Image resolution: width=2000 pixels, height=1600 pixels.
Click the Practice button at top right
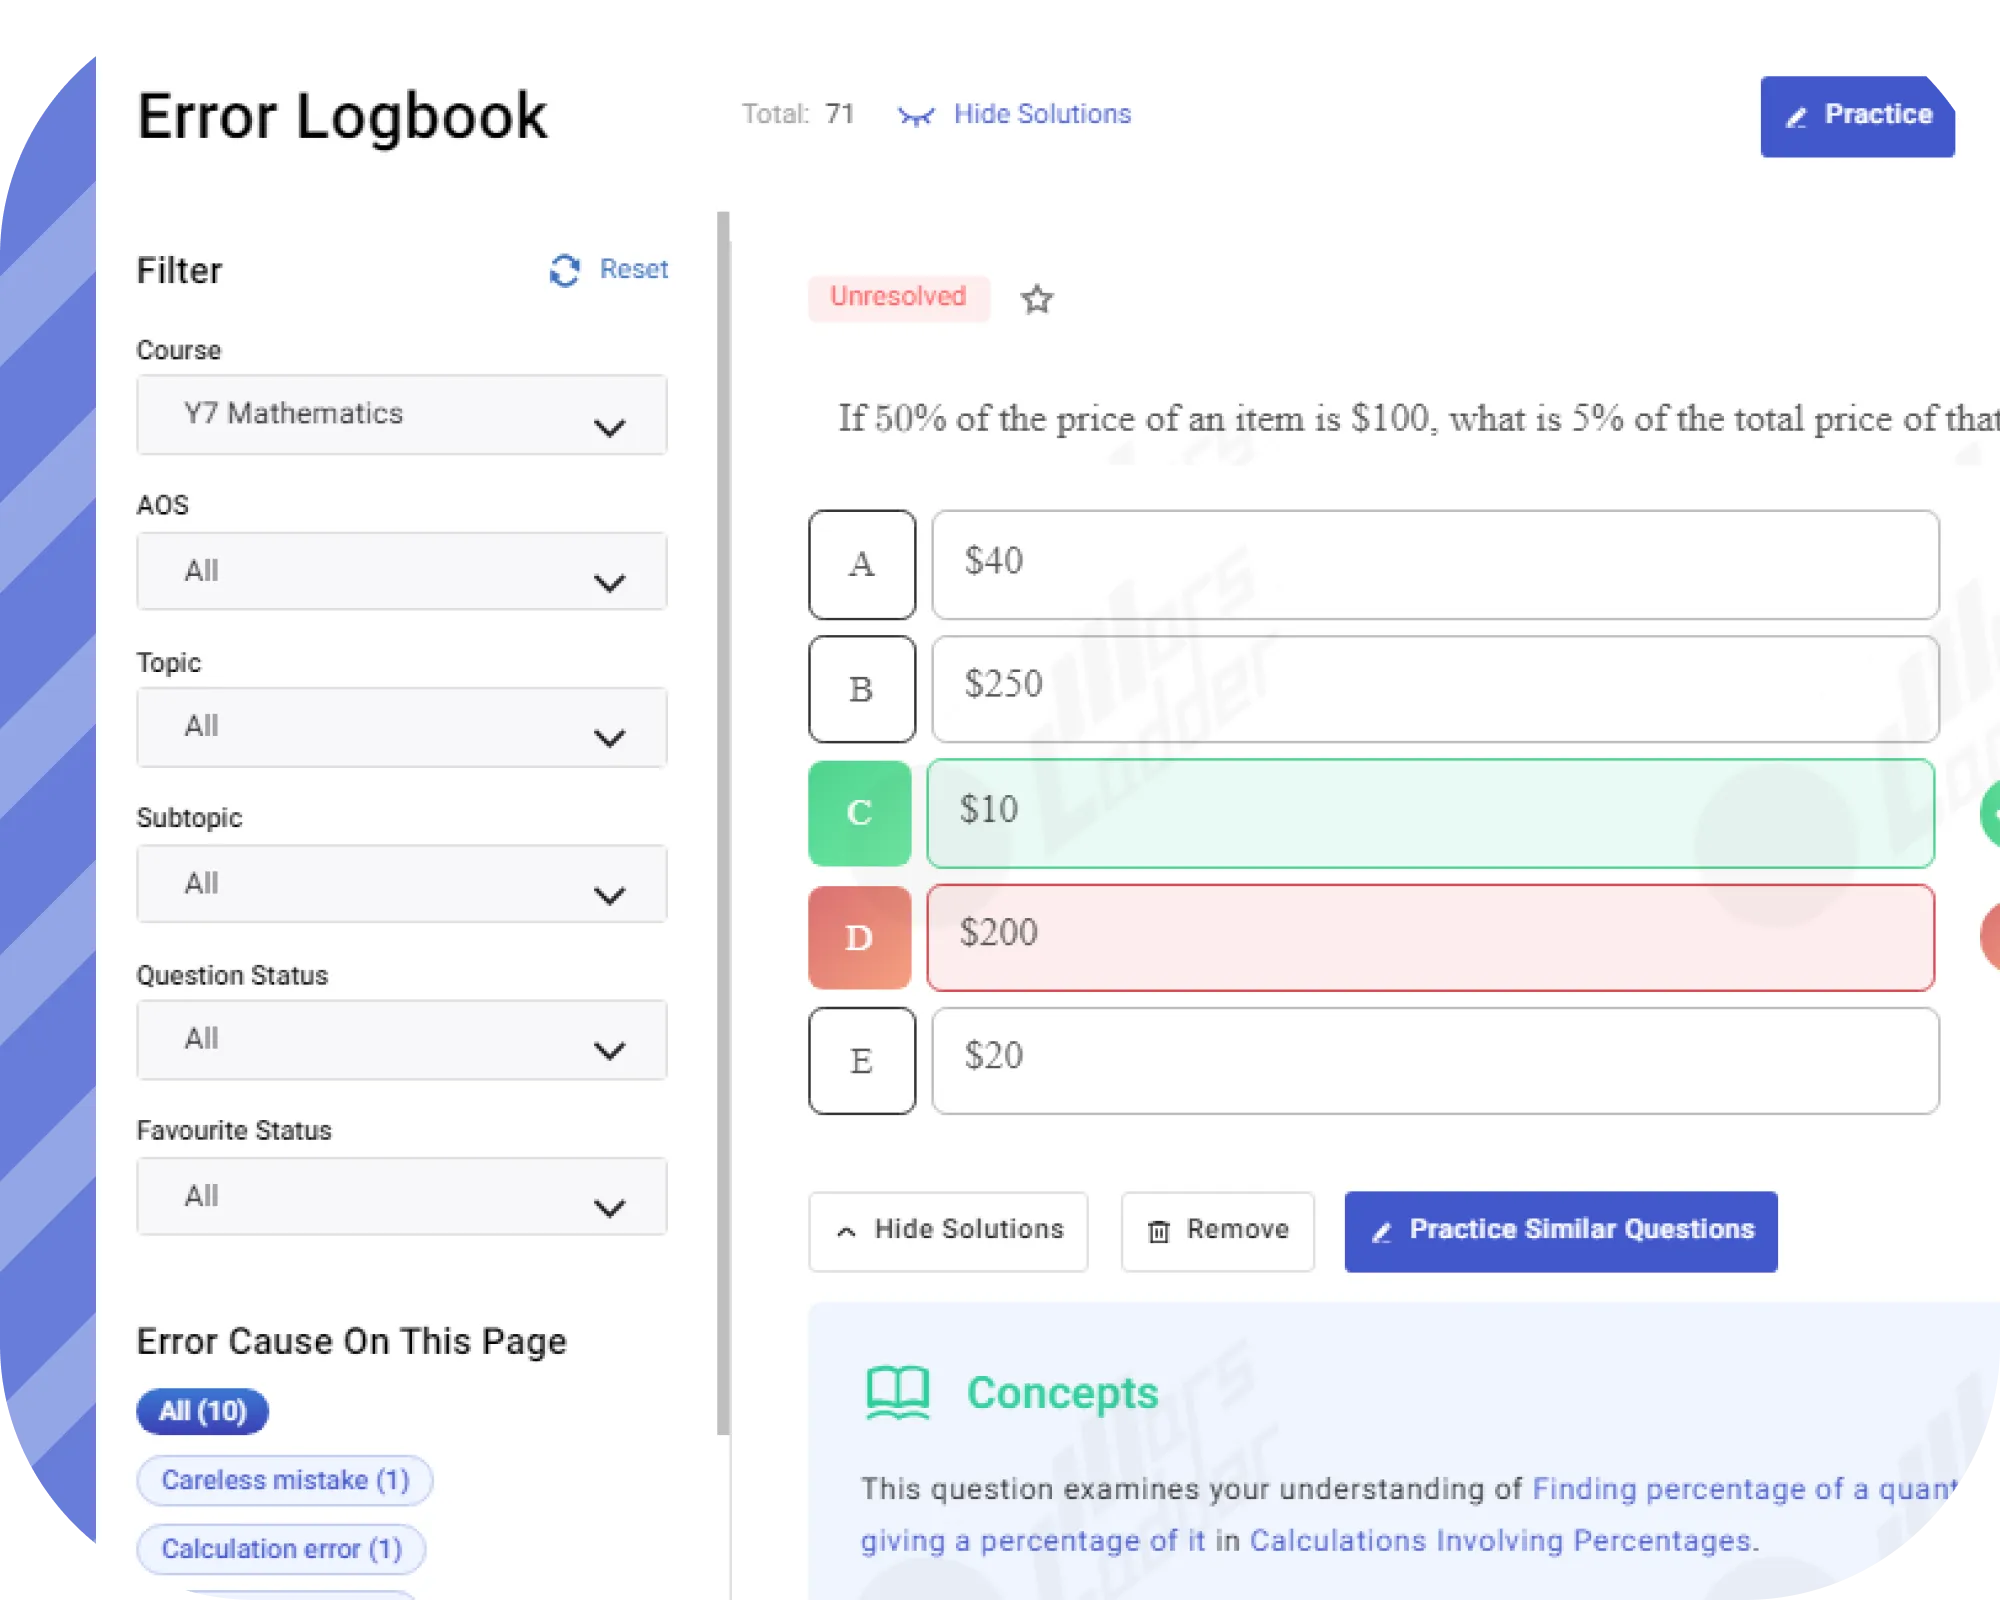coord(1857,116)
